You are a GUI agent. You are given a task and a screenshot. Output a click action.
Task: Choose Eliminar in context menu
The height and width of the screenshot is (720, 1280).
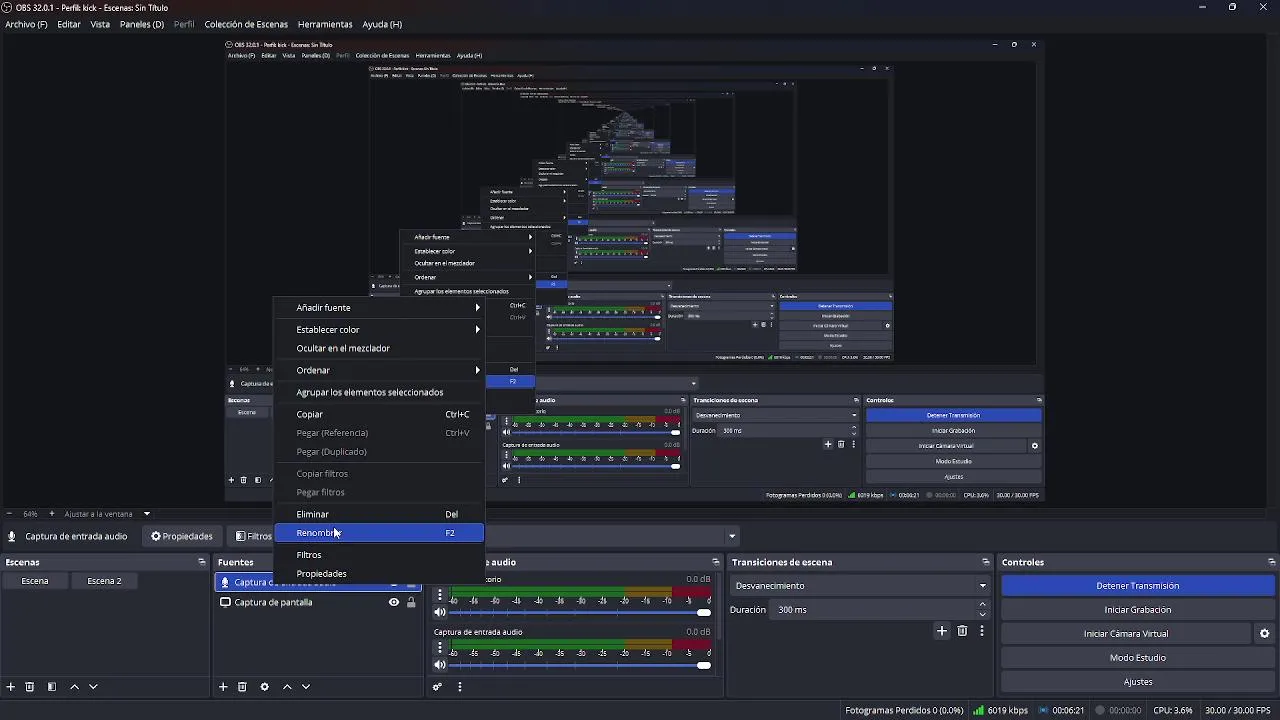pos(379,514)
